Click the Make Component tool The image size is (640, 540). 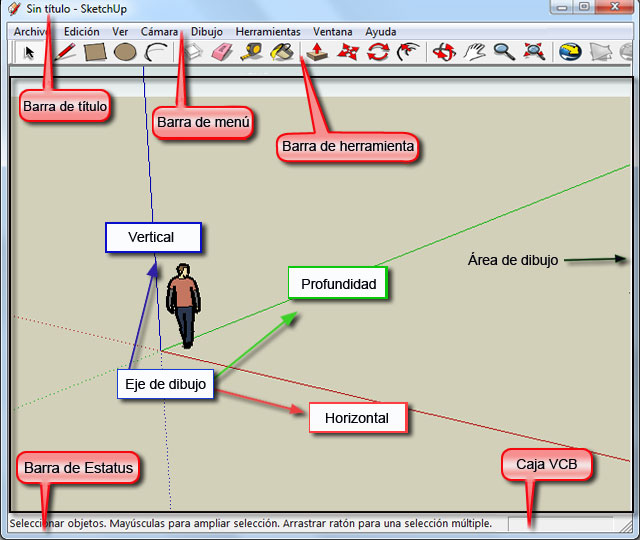(193, 52)
